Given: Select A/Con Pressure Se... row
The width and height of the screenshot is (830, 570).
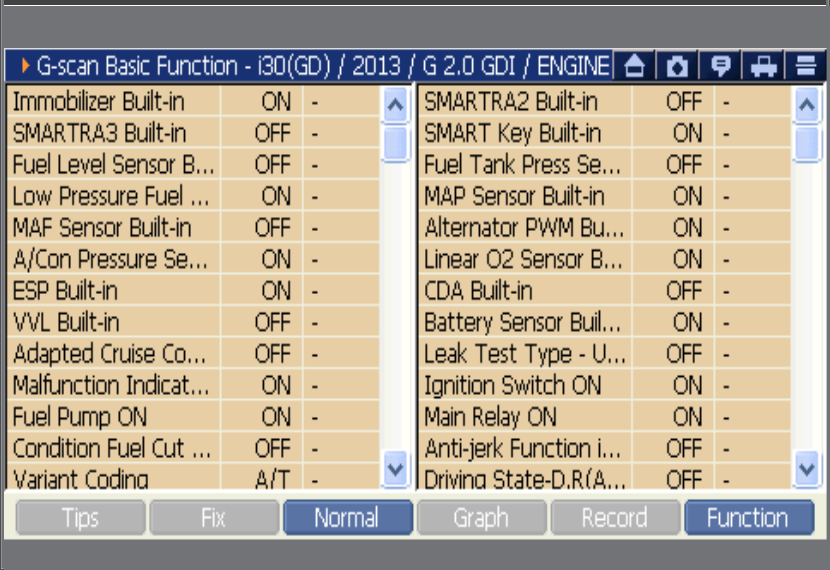Looking at the screenshot, I should click(193, 259).
